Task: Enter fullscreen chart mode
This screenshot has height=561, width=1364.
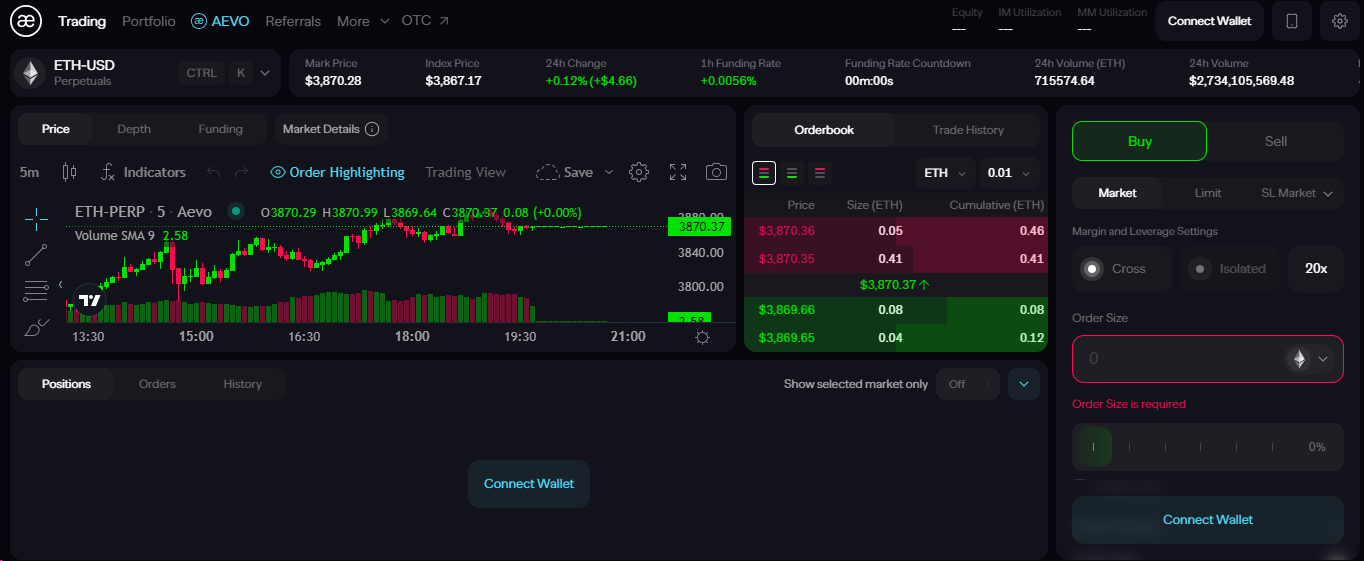Action: coord(678,172)
